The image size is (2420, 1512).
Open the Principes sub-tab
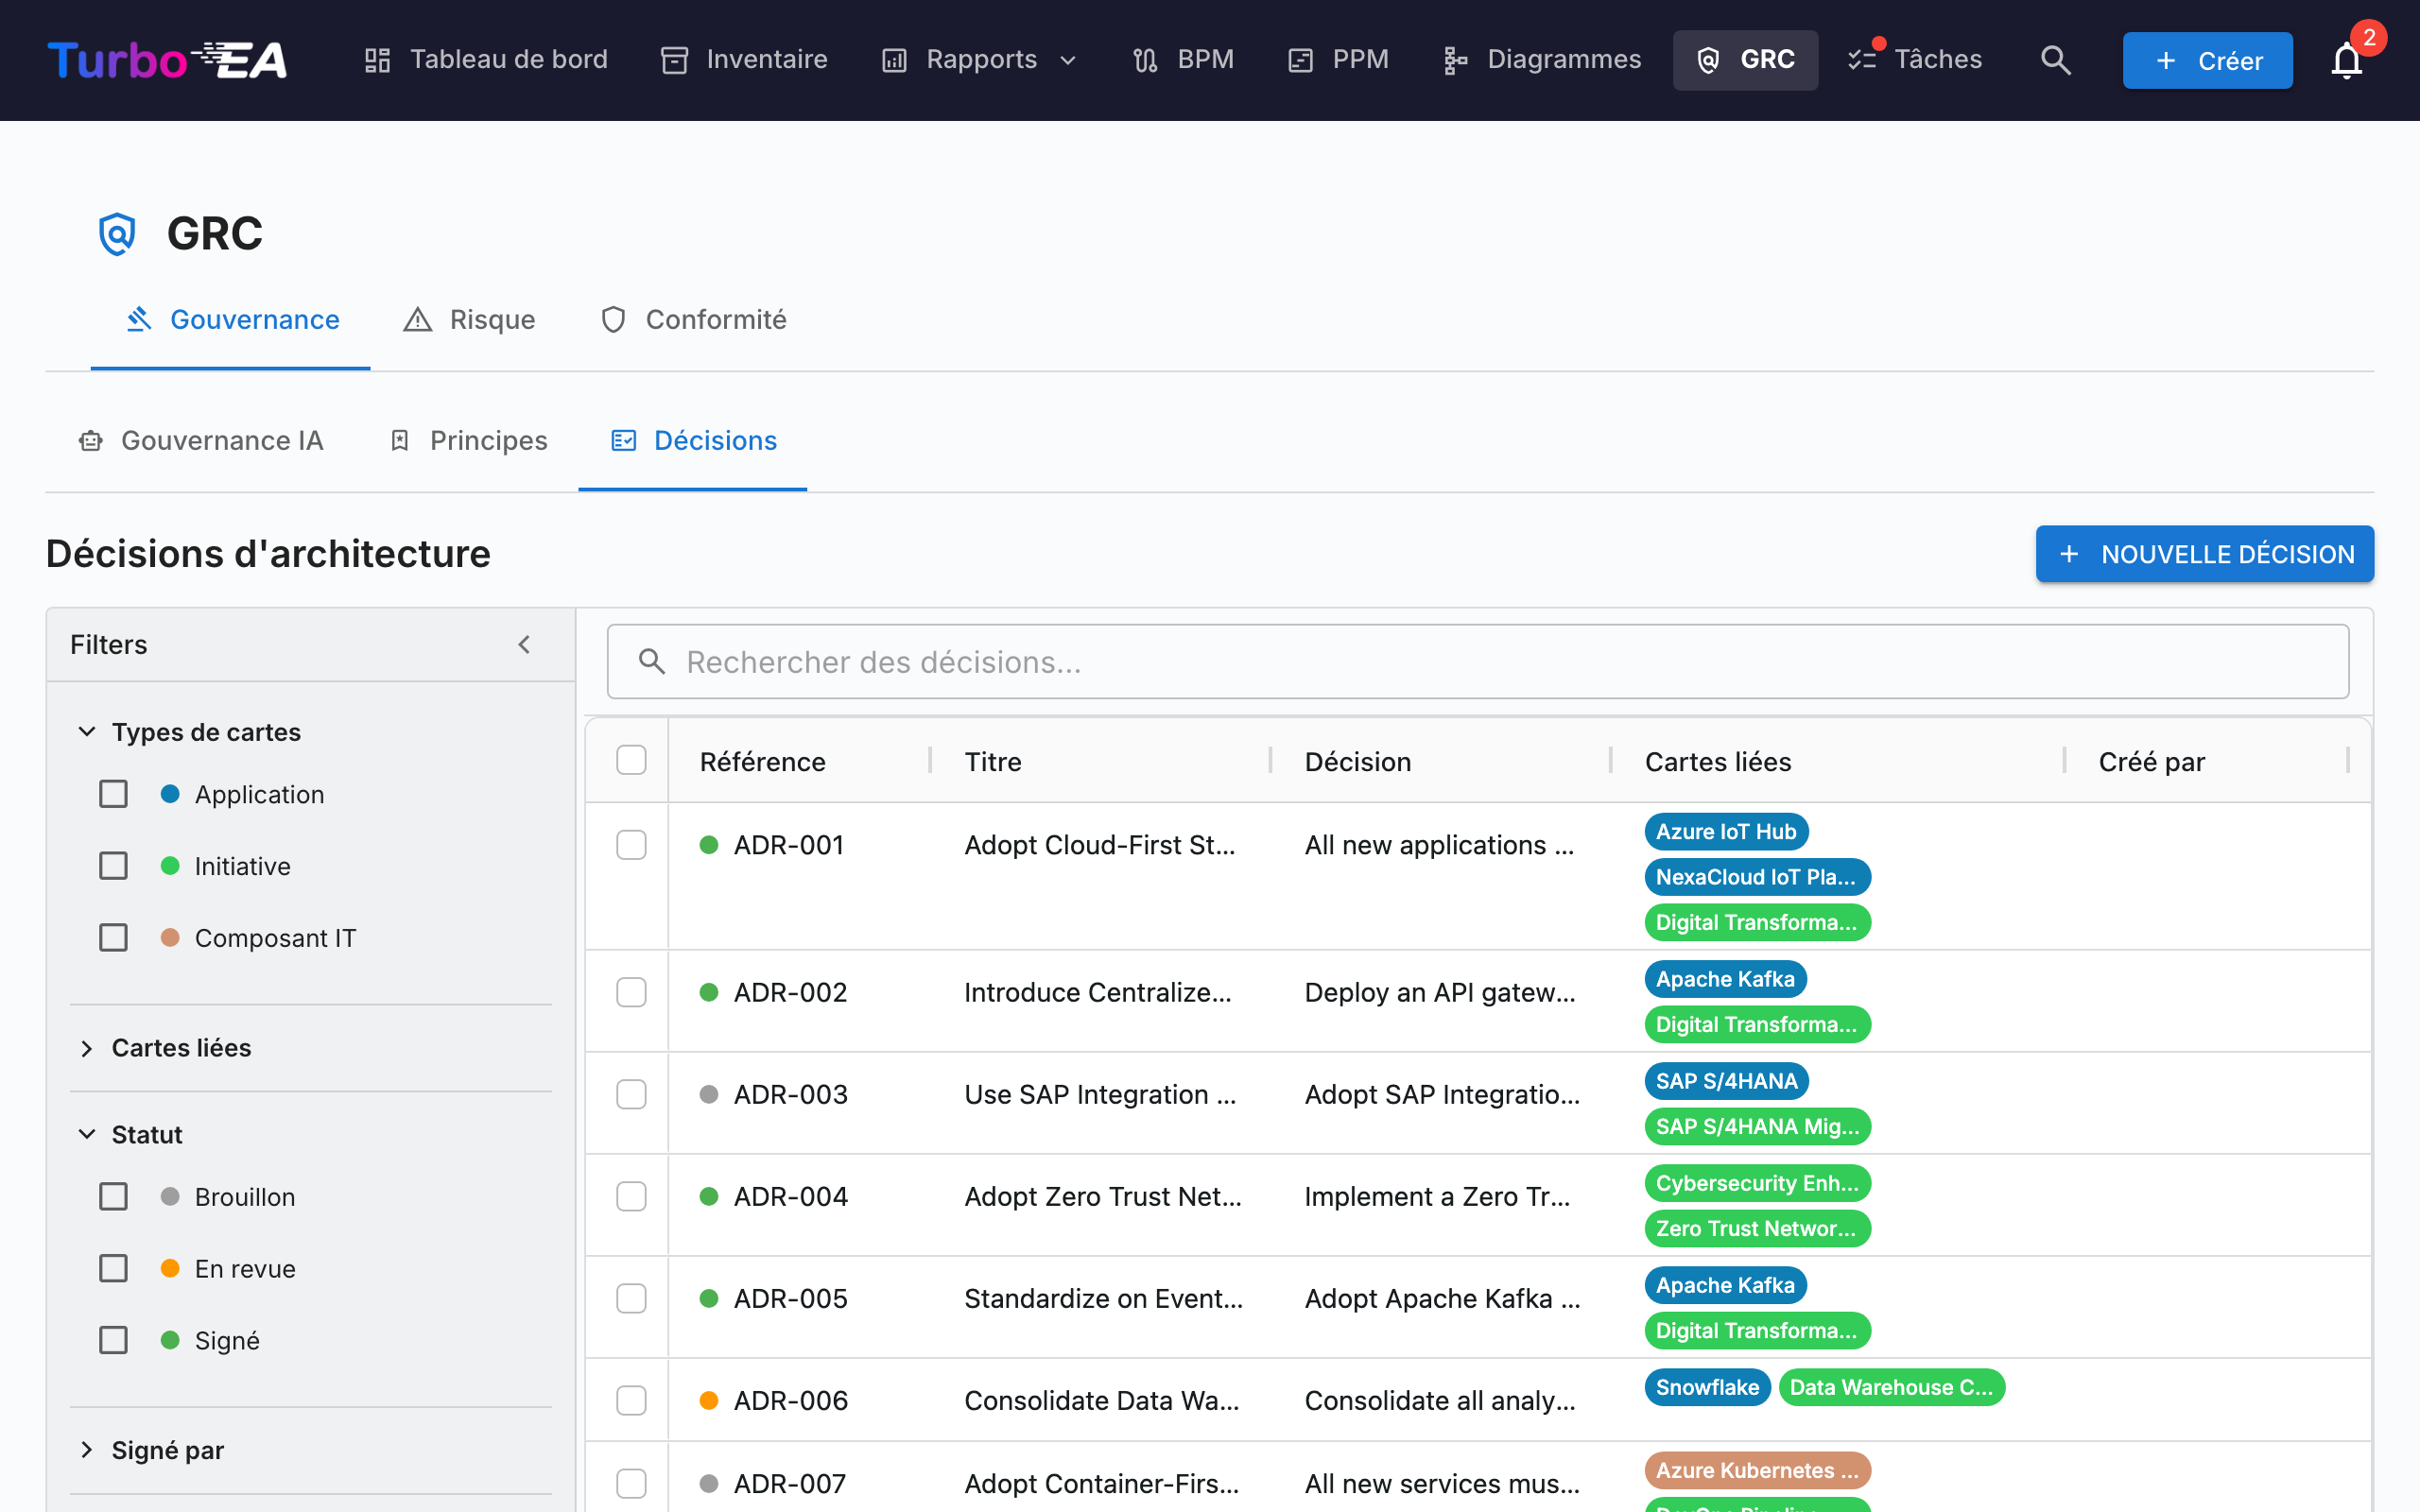[x=467, y=441]
